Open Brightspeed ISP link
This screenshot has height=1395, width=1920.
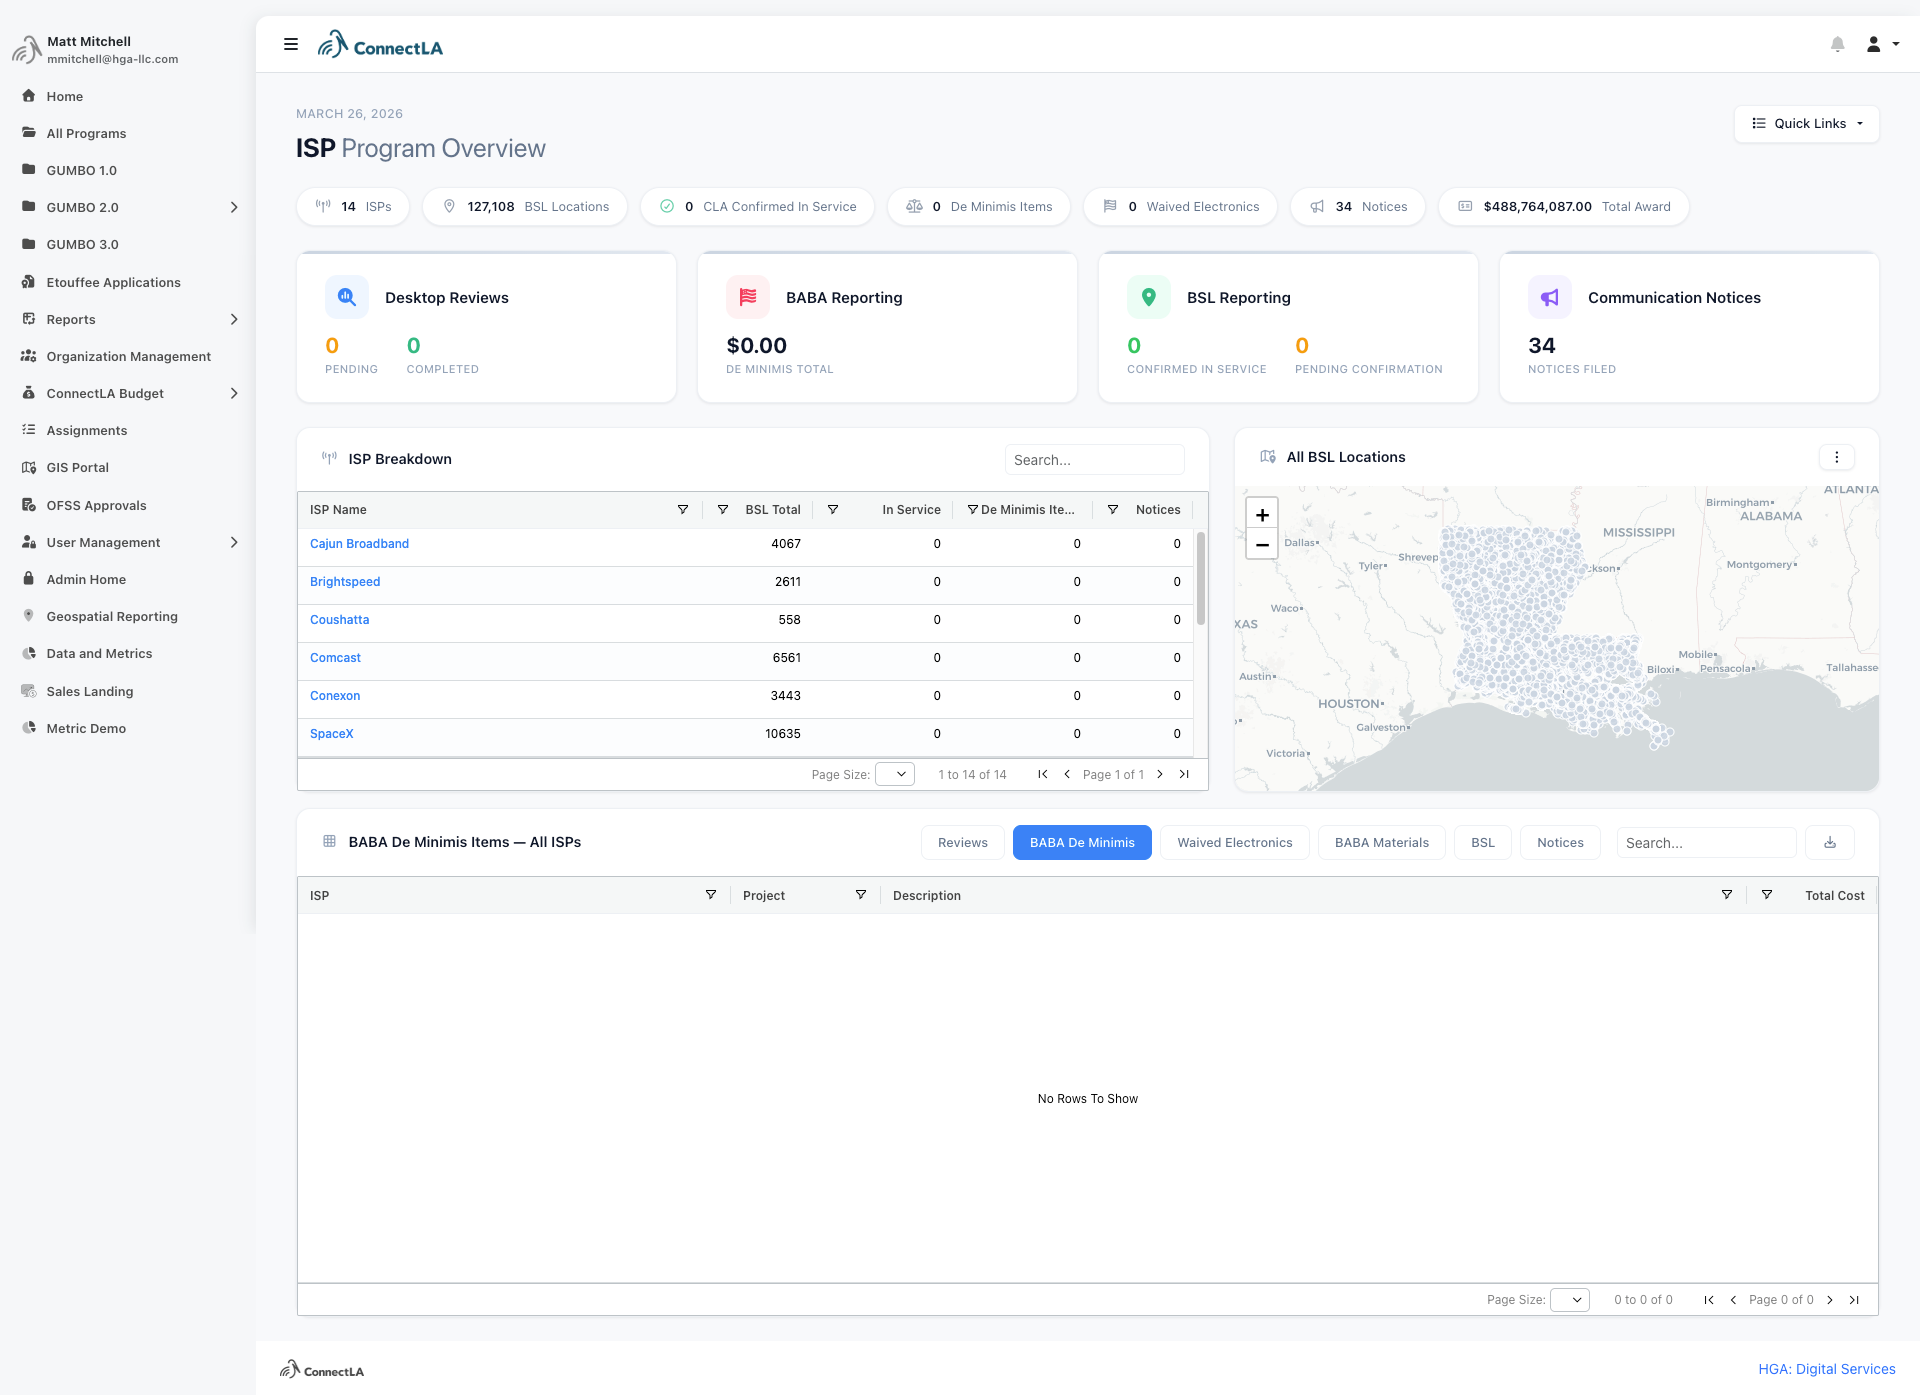345,582
